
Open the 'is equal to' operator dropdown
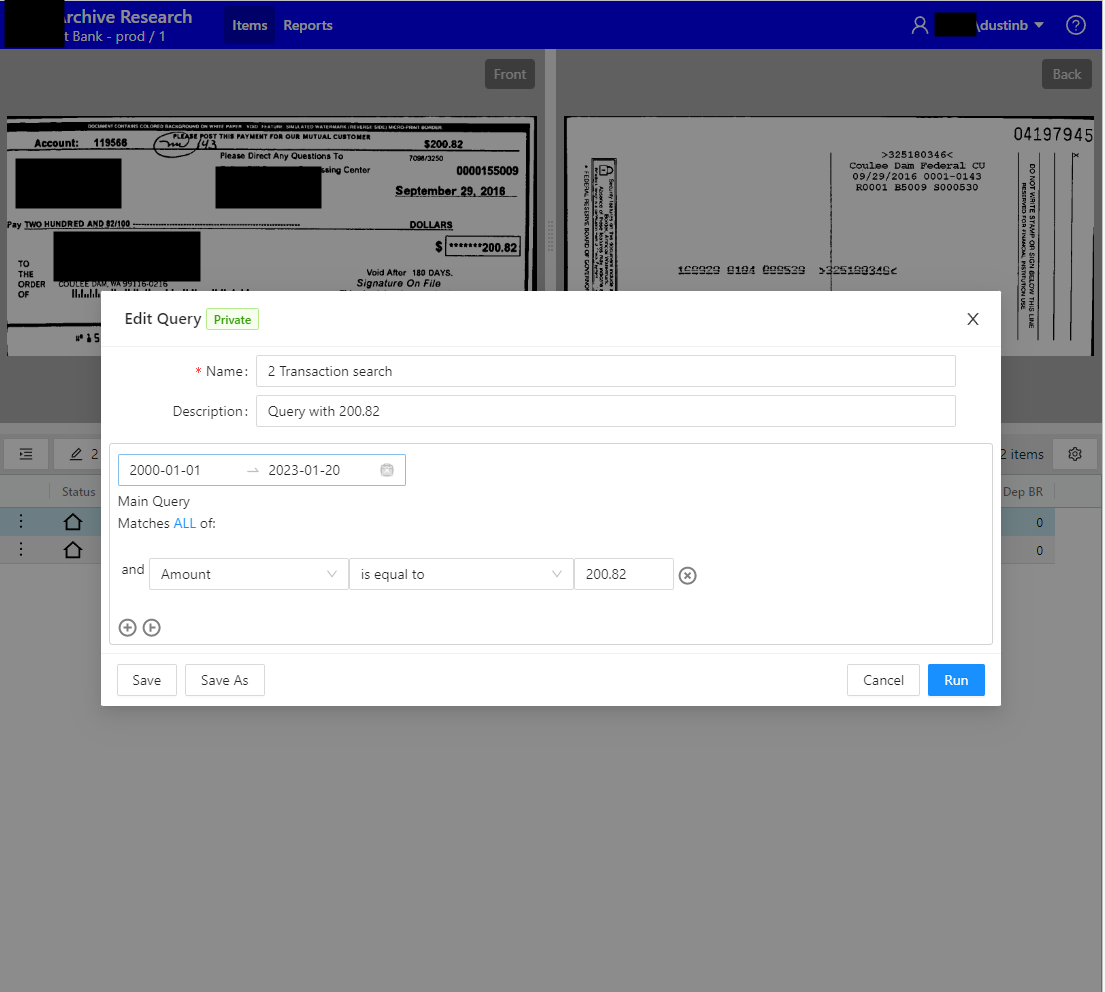460,574
